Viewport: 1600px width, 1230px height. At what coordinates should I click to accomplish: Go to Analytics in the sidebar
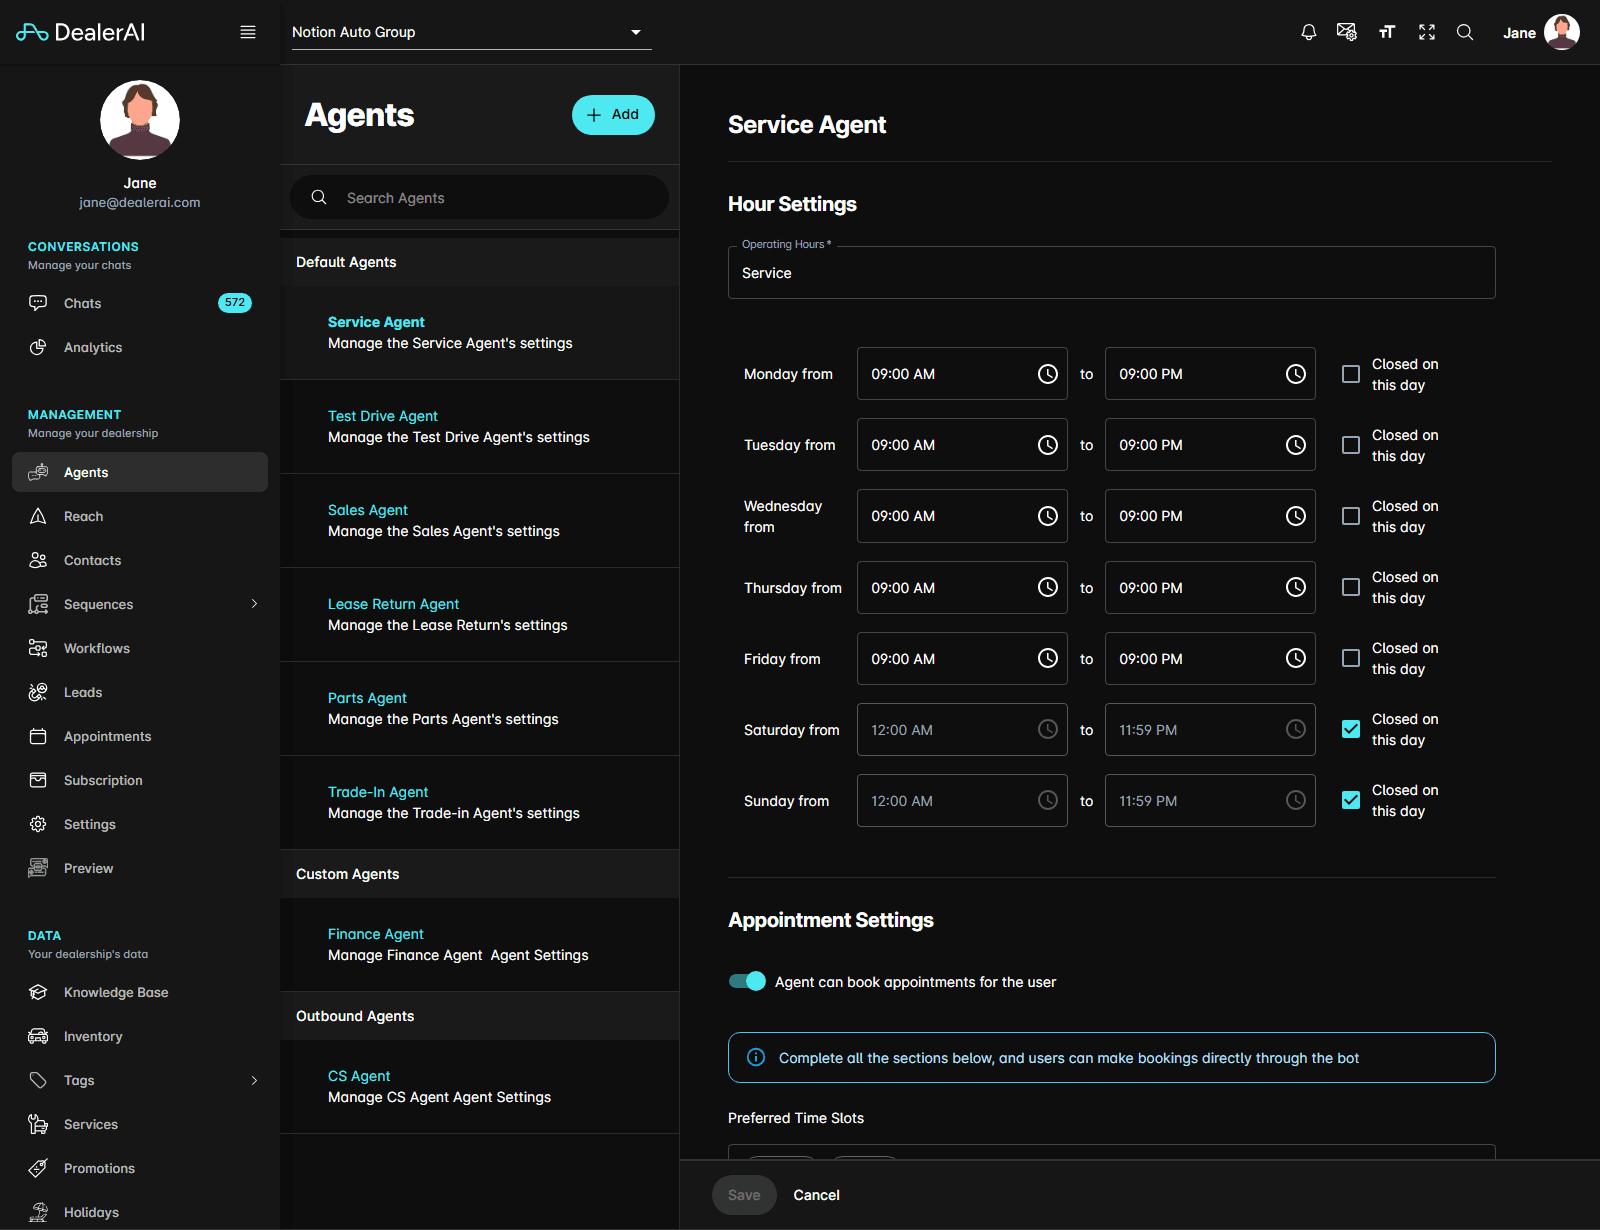[x=140, y=347]
